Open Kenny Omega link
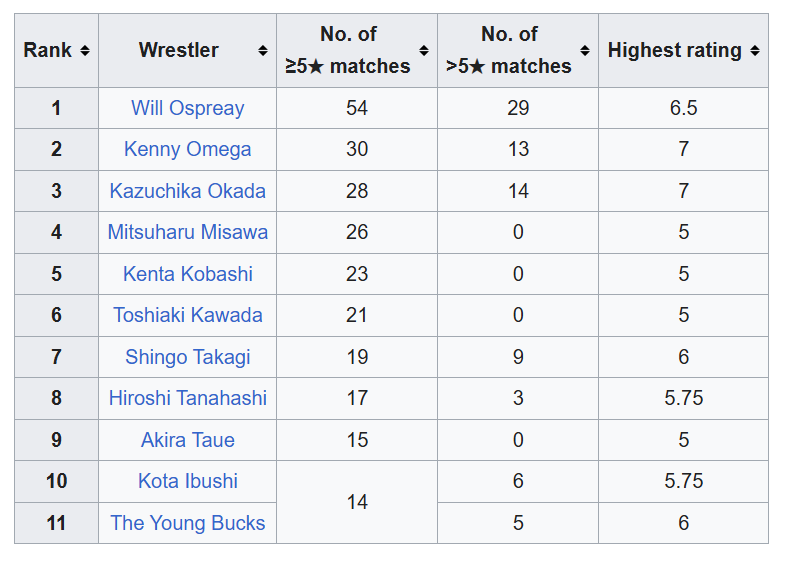This screenshot has width=785, height=561. tap(188, 149)
